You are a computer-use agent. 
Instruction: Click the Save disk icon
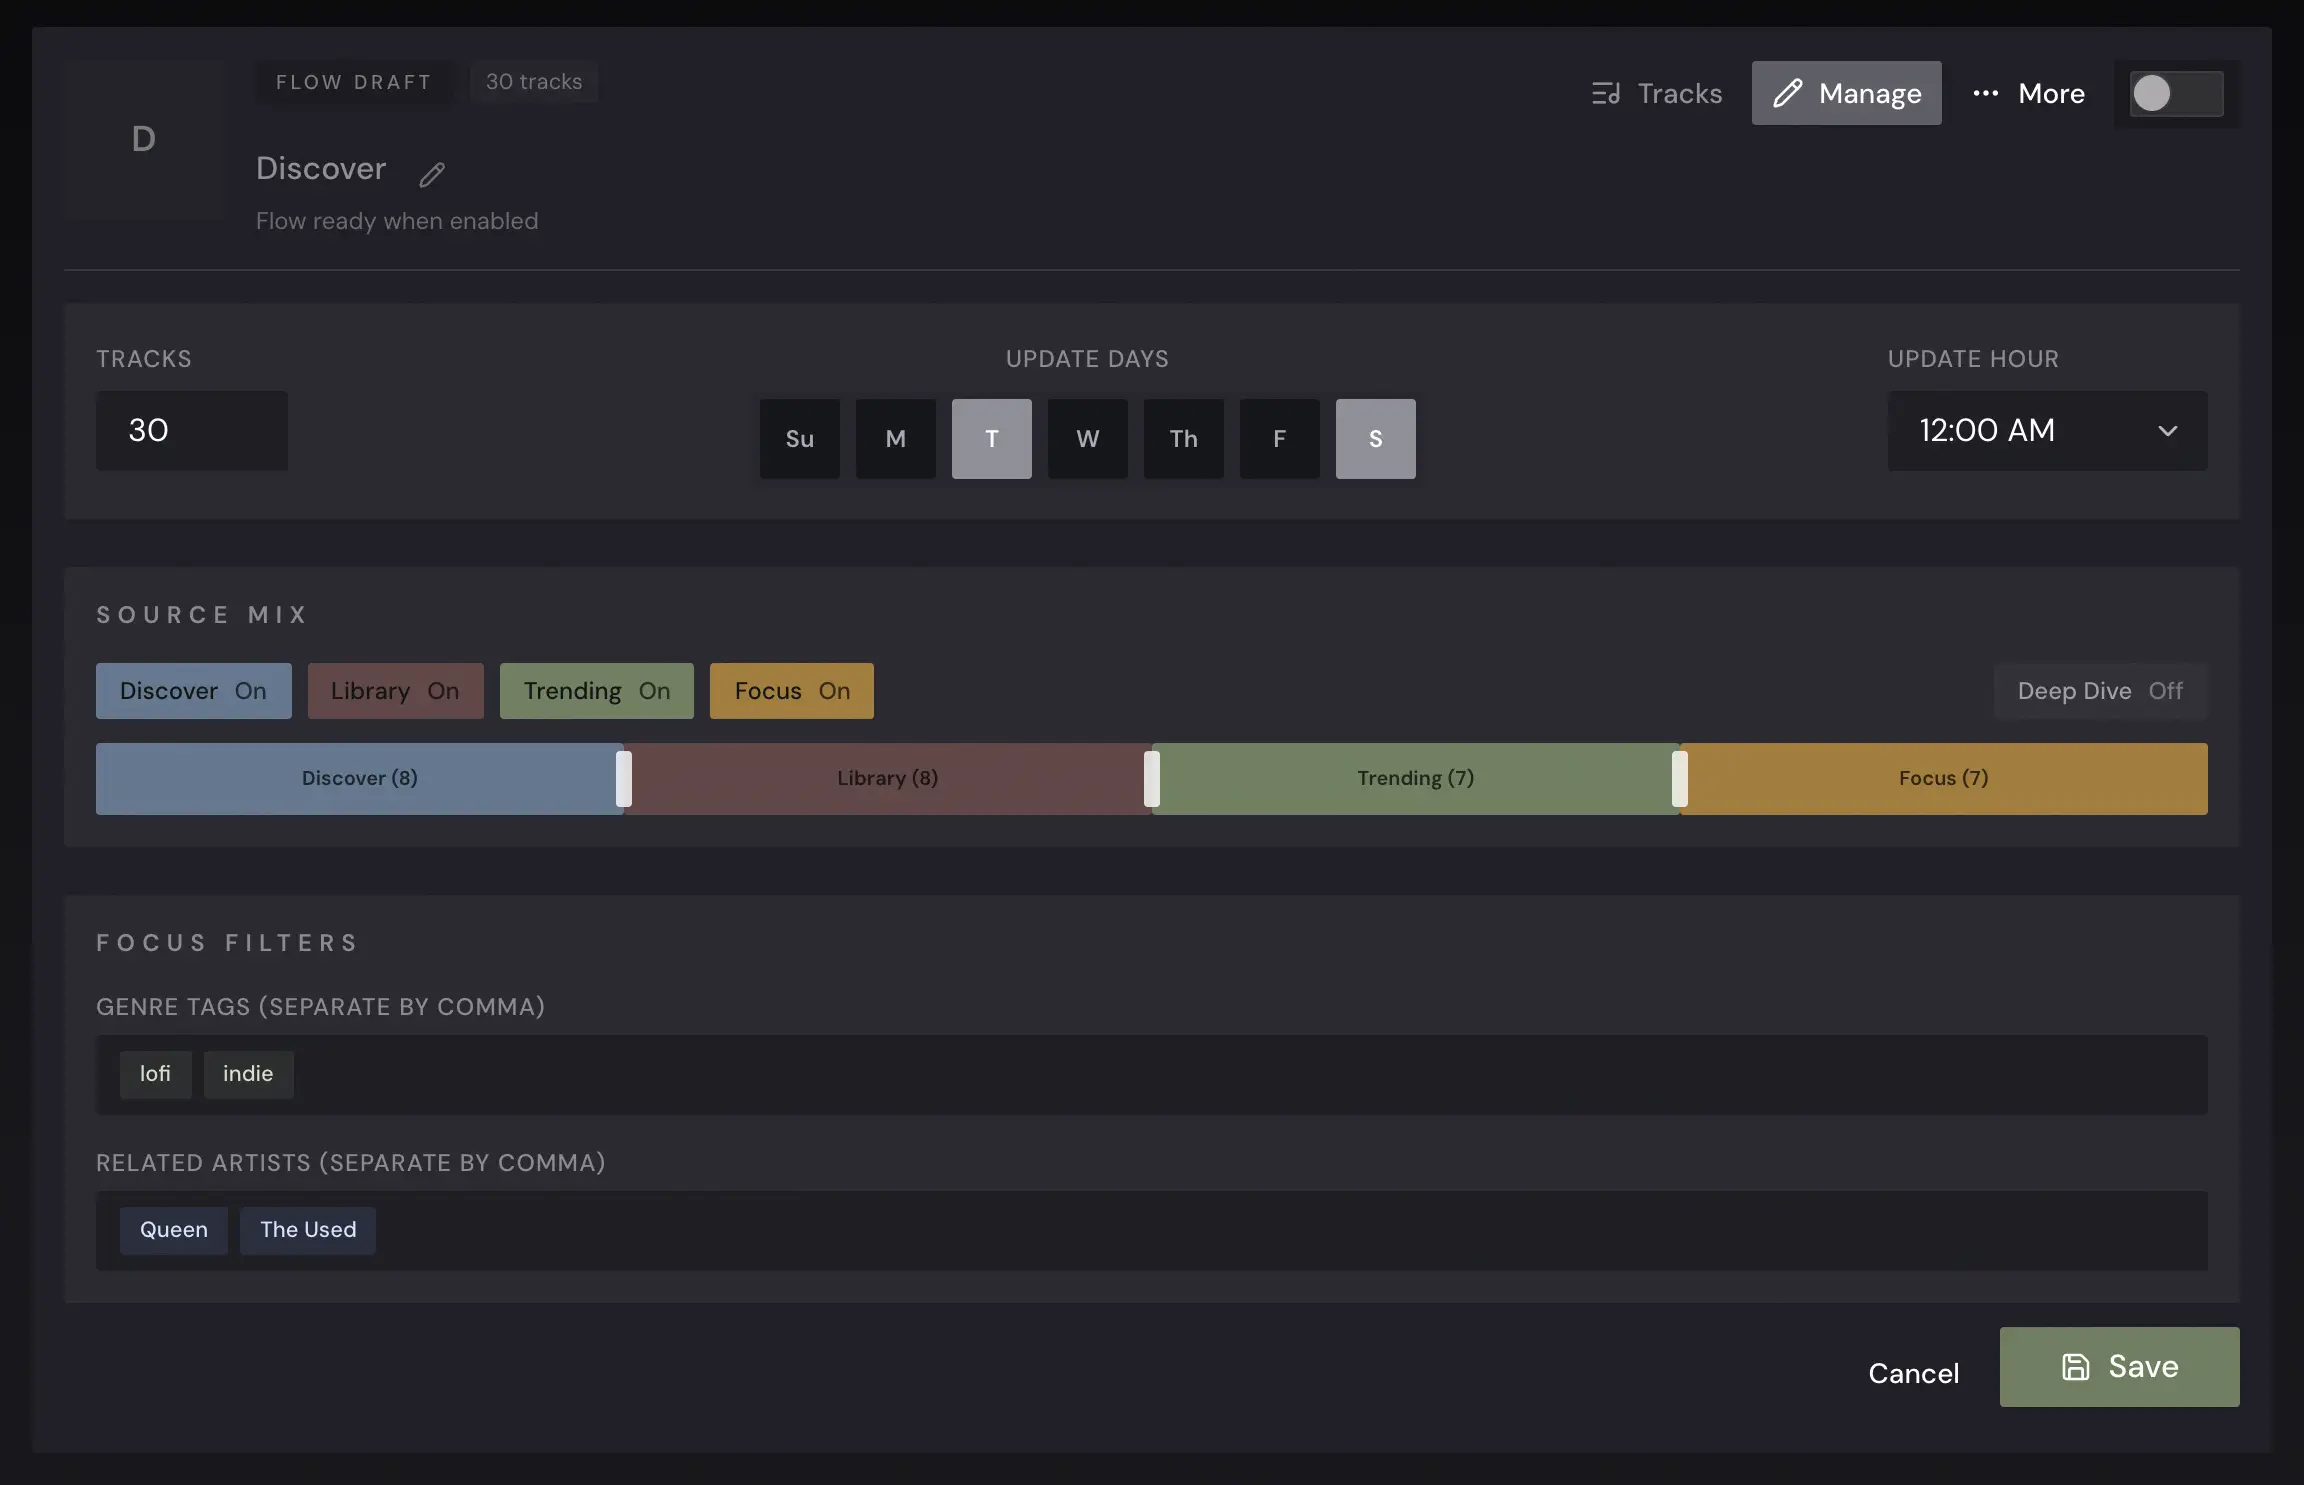coord(2076,1367)
